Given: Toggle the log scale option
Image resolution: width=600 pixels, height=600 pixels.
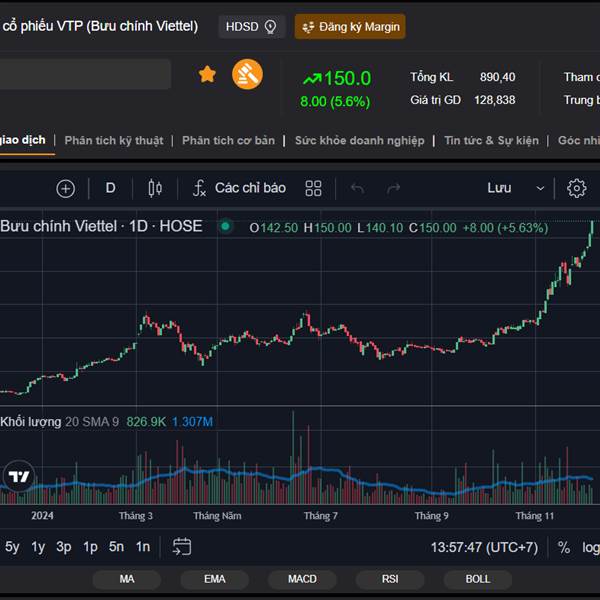Looking at the screenshot, I should tap(591, 548).
